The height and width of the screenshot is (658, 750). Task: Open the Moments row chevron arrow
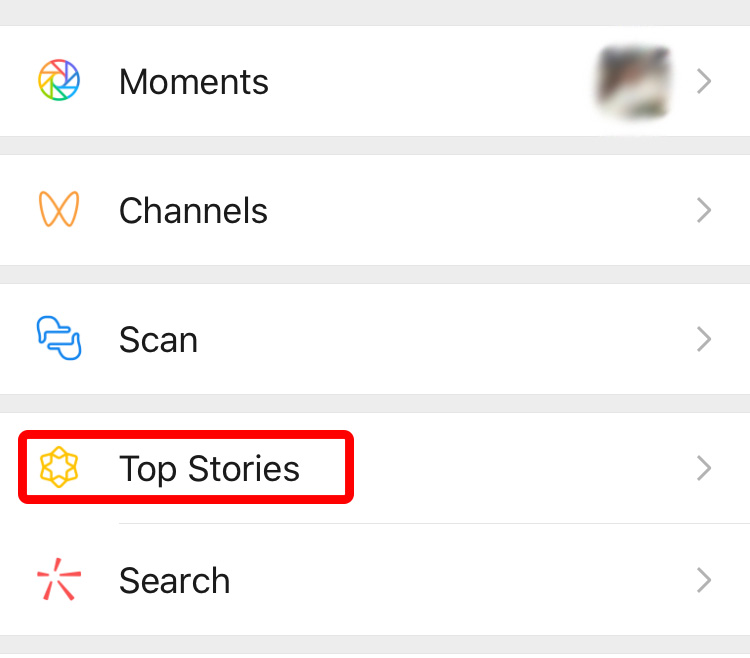704,81
